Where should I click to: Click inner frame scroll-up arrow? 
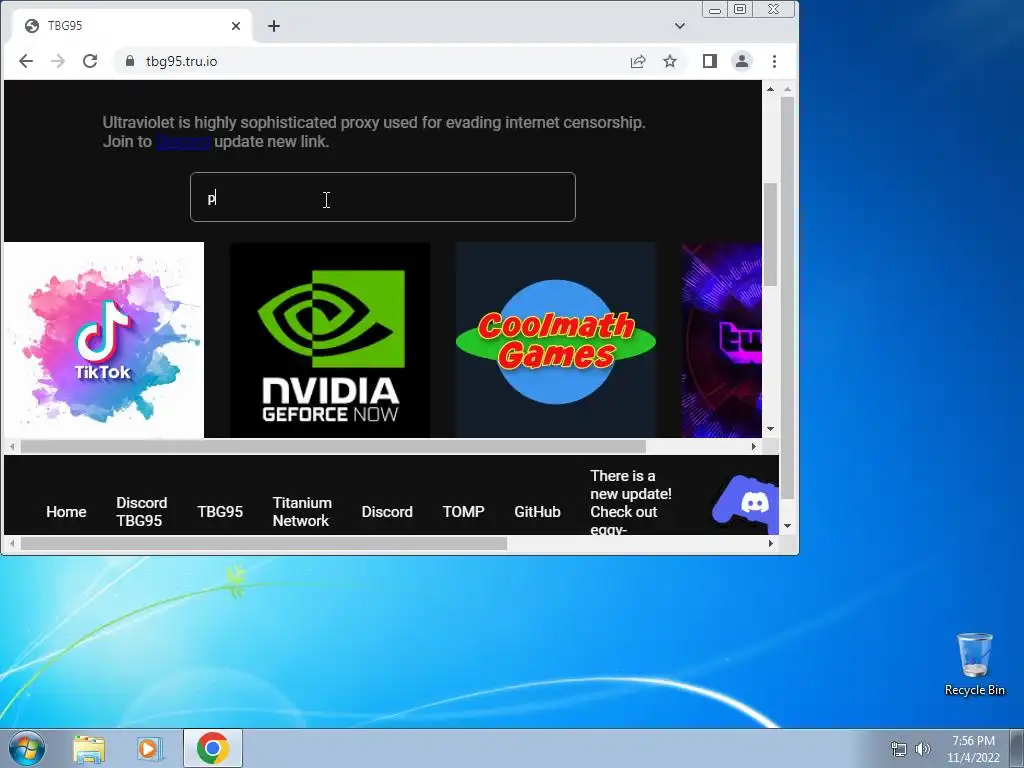click(x=771, y=89)
